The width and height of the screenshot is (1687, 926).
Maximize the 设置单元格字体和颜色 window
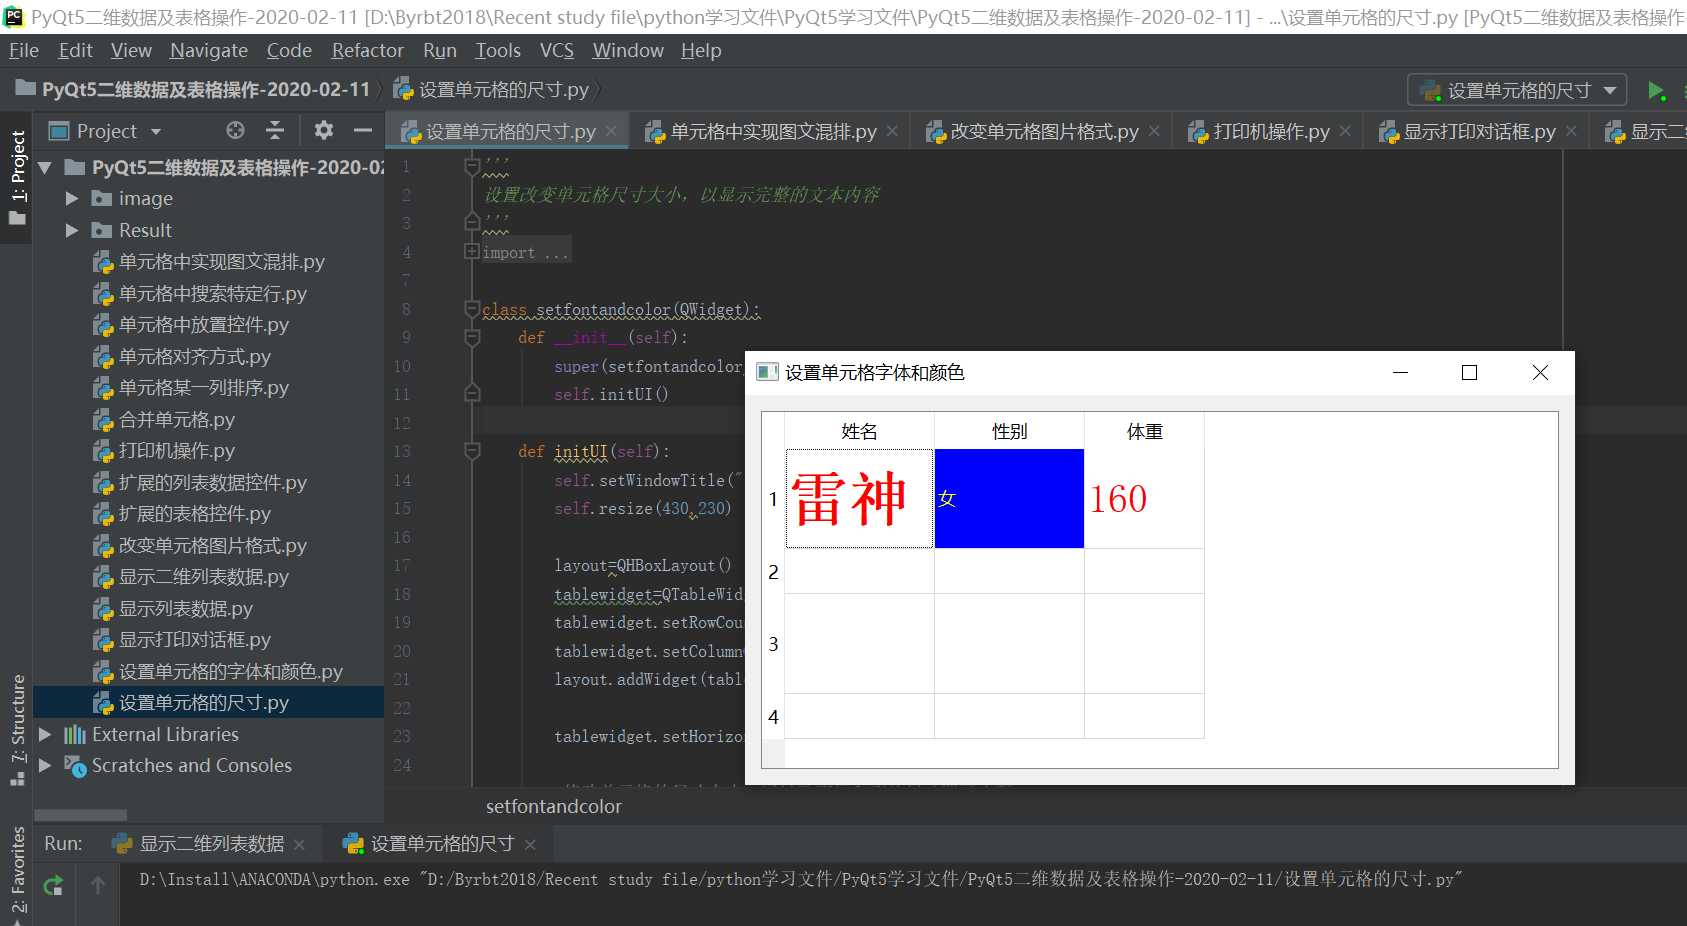coord(1469,373)
